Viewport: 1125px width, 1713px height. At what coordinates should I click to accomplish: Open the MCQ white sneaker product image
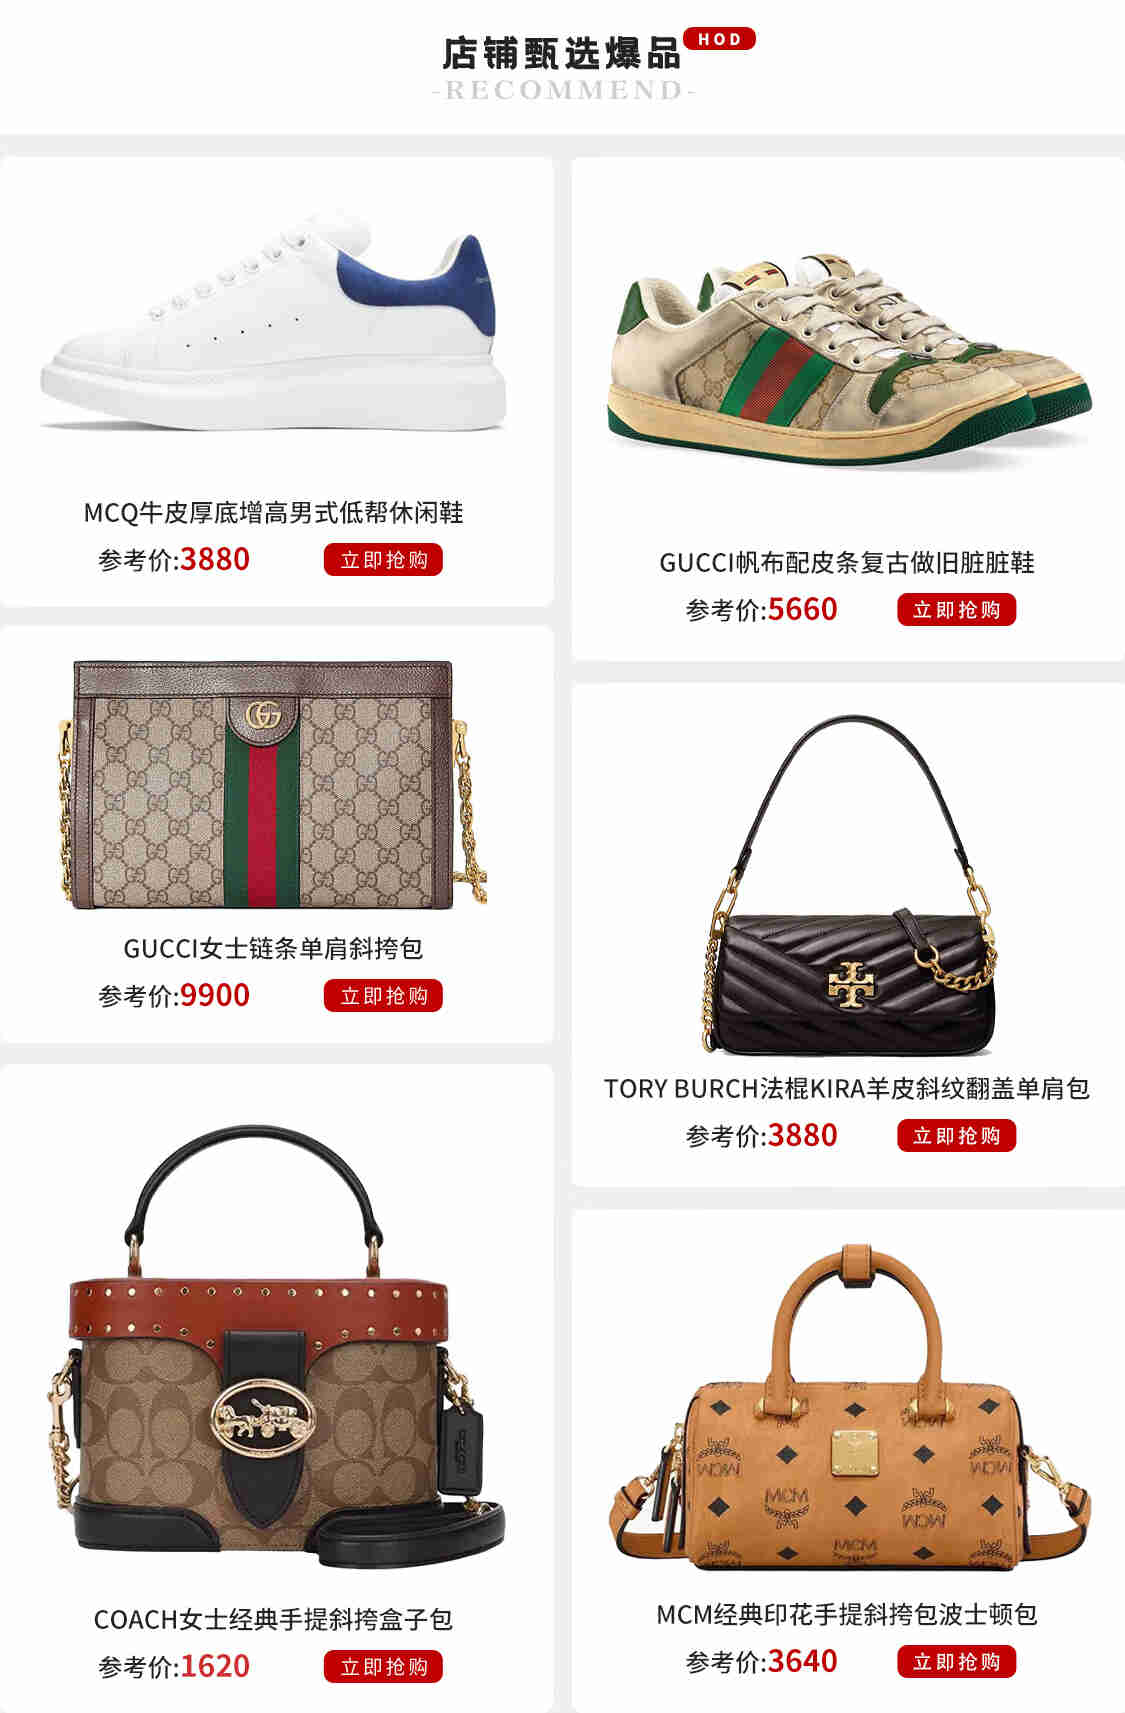(x=273, y=322)
